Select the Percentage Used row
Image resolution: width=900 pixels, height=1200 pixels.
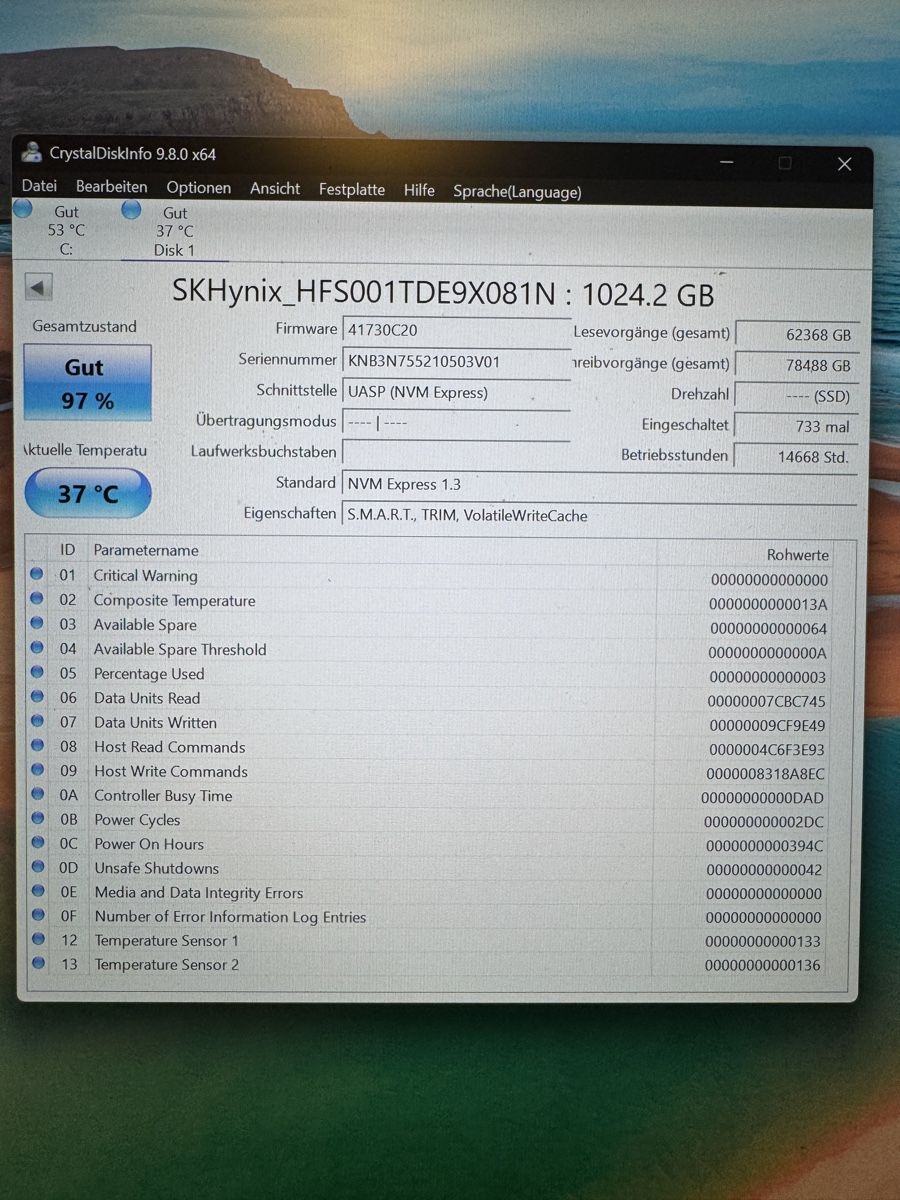[430, 675]
